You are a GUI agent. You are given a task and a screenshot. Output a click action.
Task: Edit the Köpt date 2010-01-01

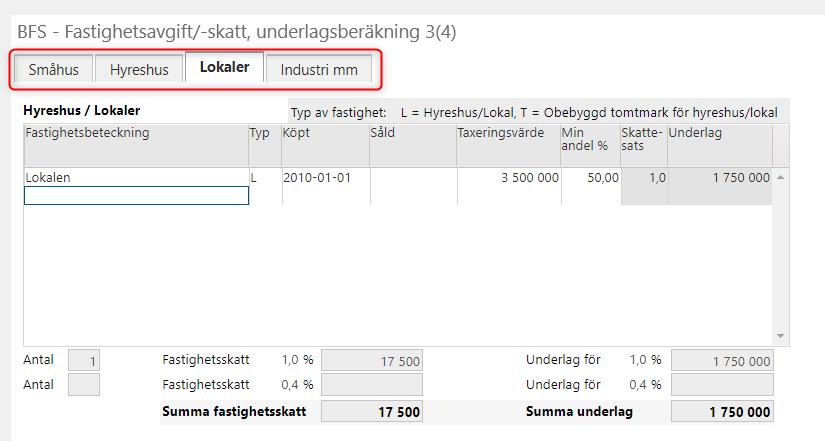[x=326, y=177]
